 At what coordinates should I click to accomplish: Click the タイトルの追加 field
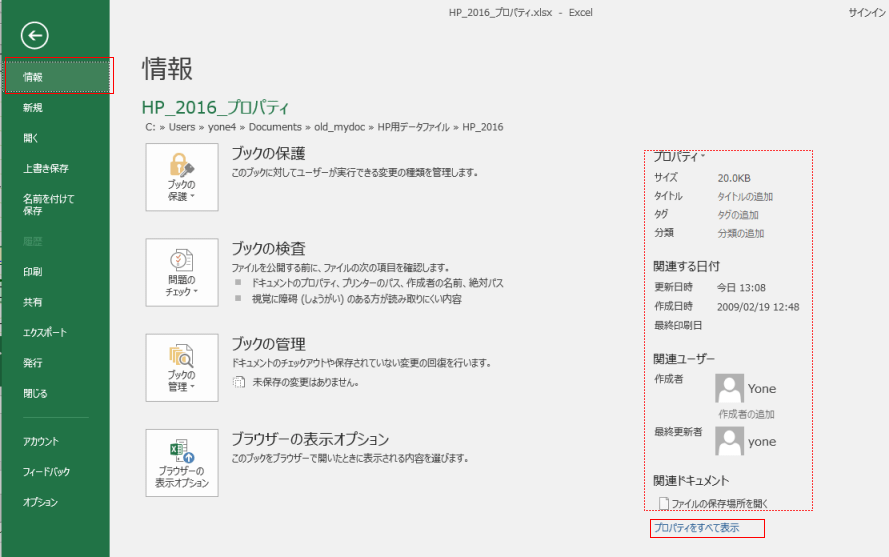[x=745, y=197]
